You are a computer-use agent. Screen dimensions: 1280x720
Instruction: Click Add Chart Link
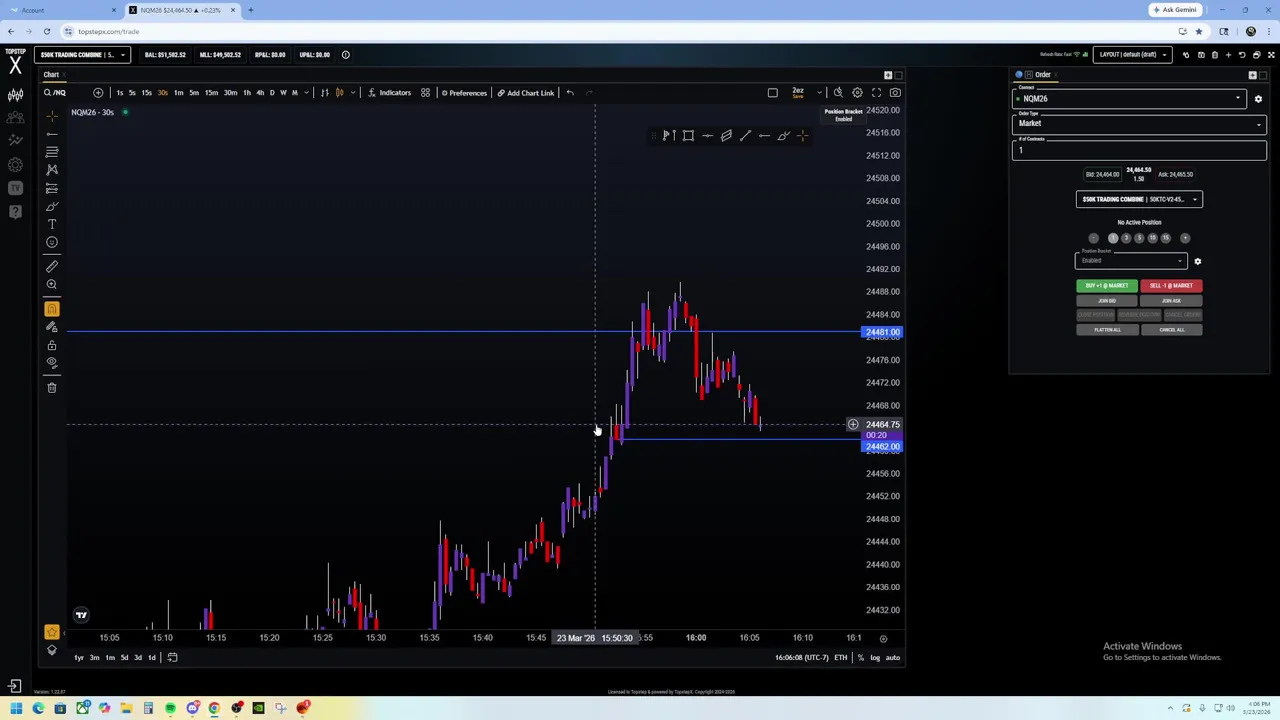525,93
